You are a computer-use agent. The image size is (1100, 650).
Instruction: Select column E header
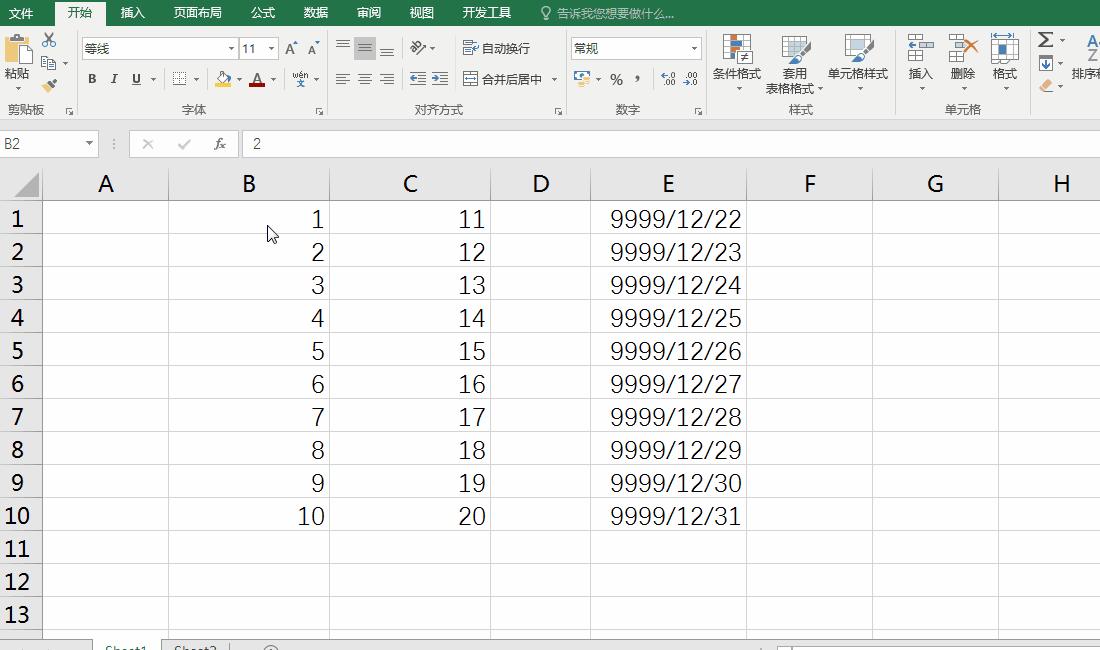point(668,184)
